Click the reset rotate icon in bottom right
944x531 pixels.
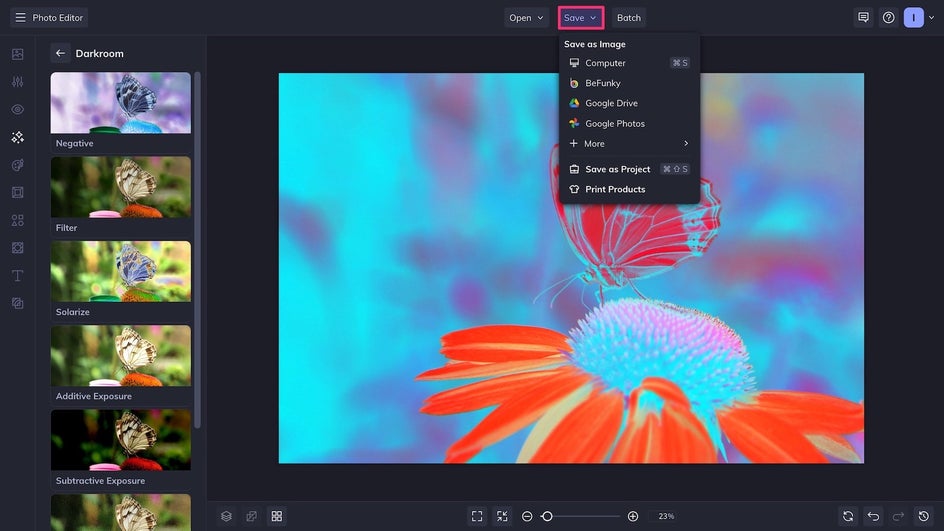point(848,516)
